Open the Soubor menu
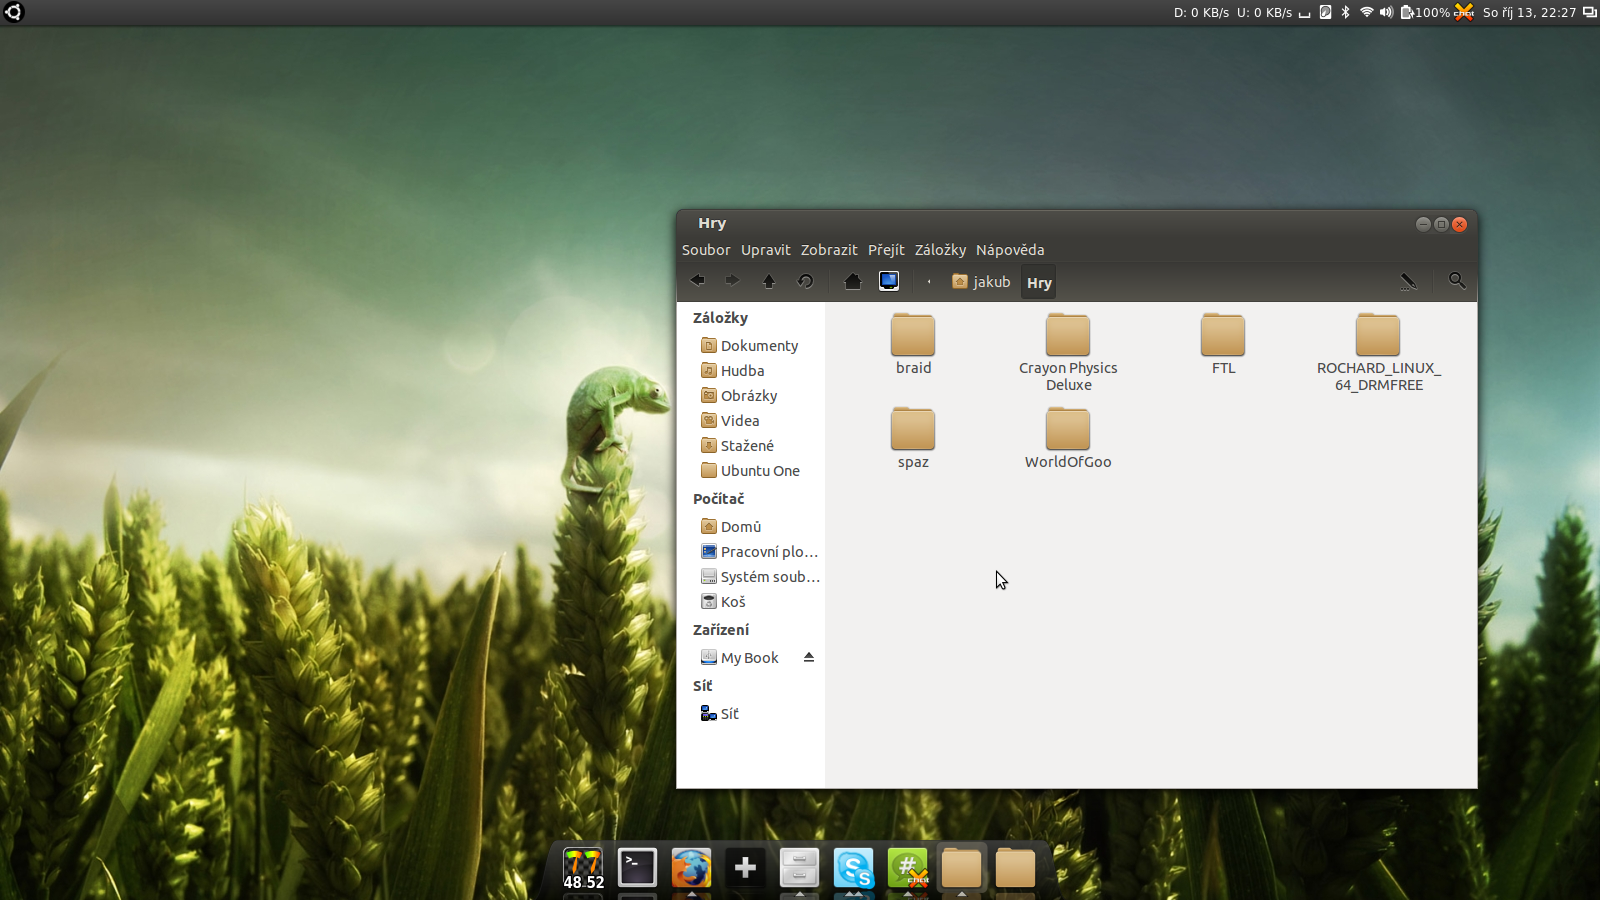Viewport: 1600px width, 900px height. coord(706,250)
